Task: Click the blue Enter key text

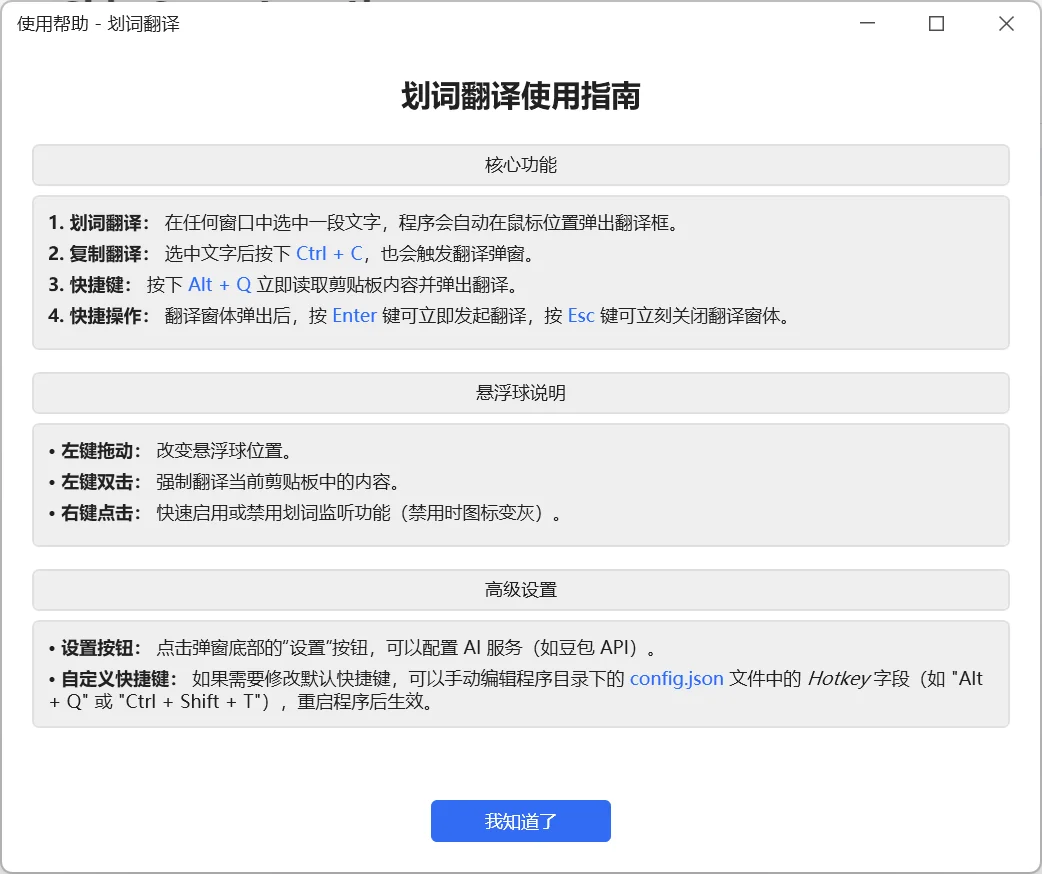Action: (354, 316)
